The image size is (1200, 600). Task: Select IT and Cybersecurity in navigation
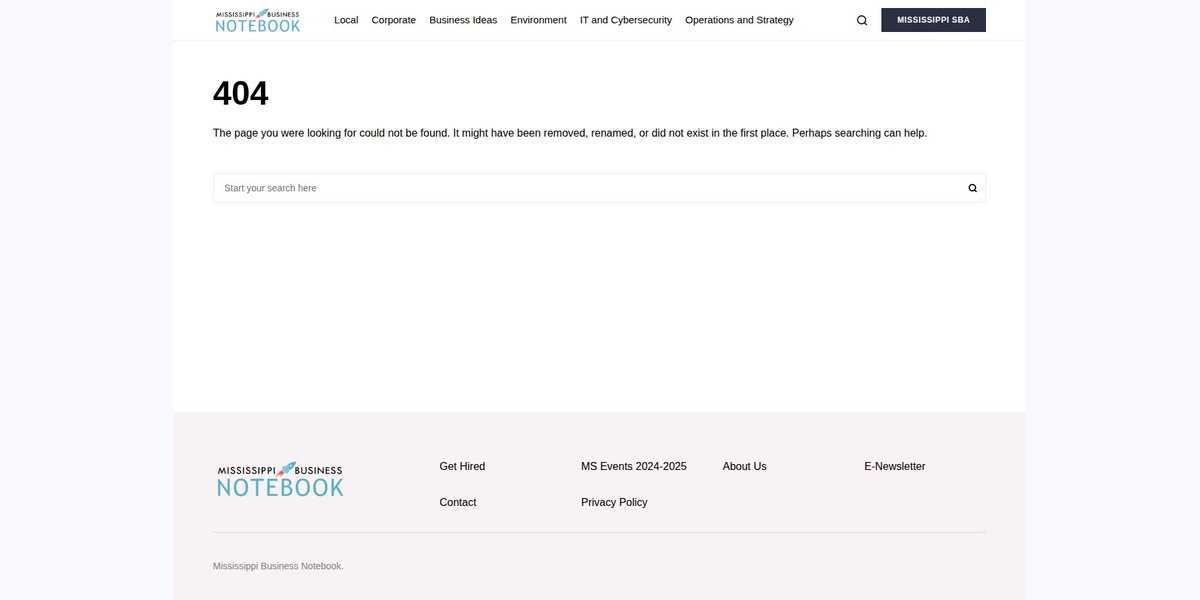[x=626, y=20]
